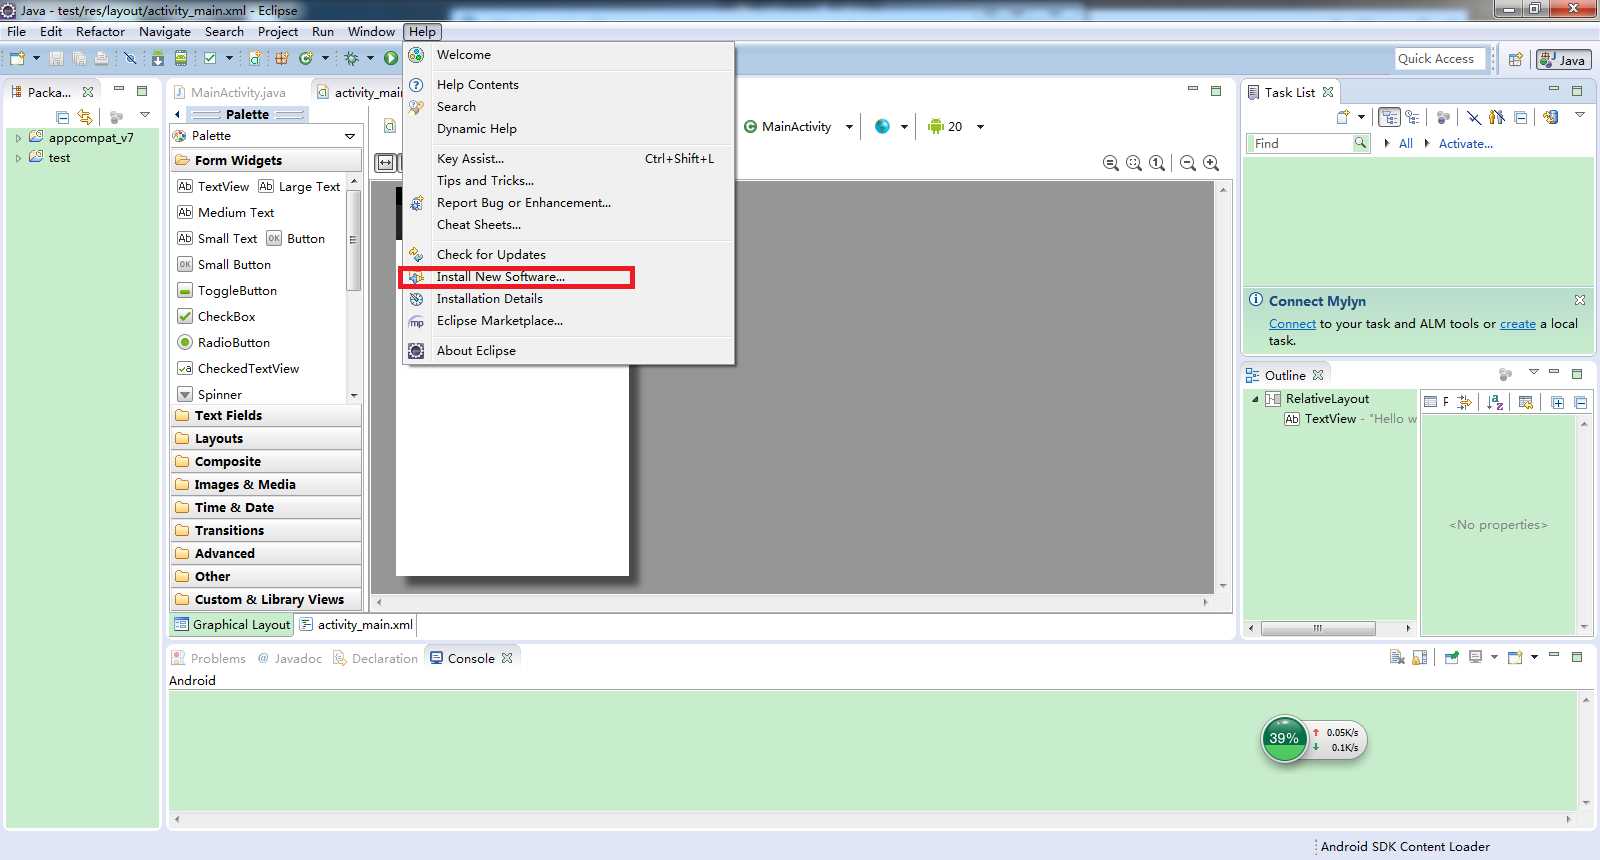
Task: Expand the Text Fields palette category
Action: tap(266, 415)
